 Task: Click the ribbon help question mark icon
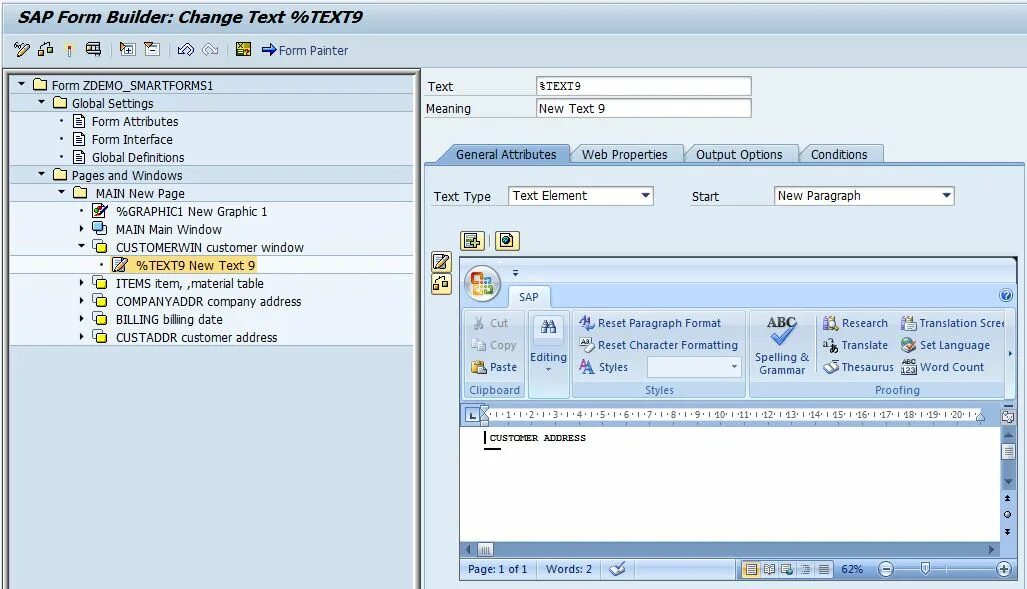coord(1006,295)
